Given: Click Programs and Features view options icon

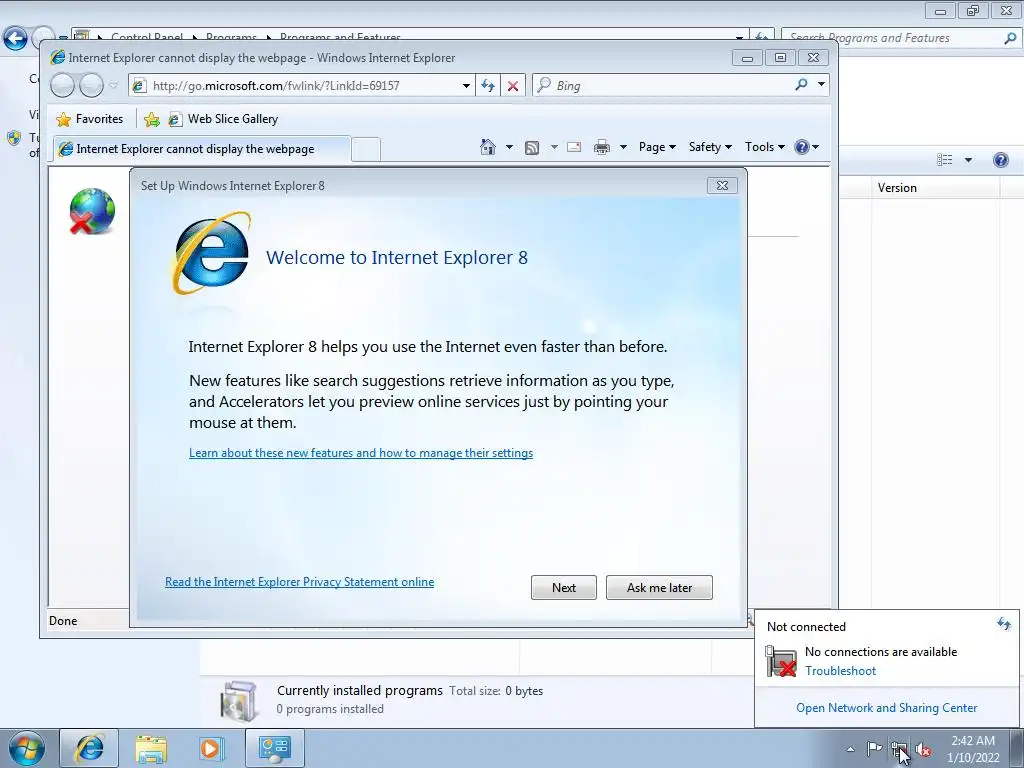Looking at the screenshot, I should click(944, 160).
